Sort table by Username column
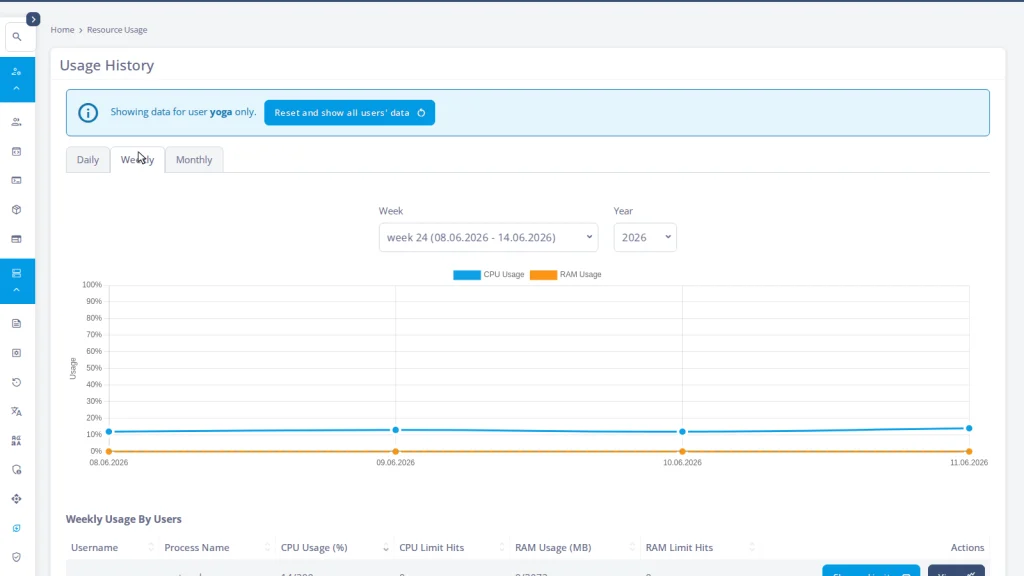This screenshot has height=576, width=1024. 112,547
